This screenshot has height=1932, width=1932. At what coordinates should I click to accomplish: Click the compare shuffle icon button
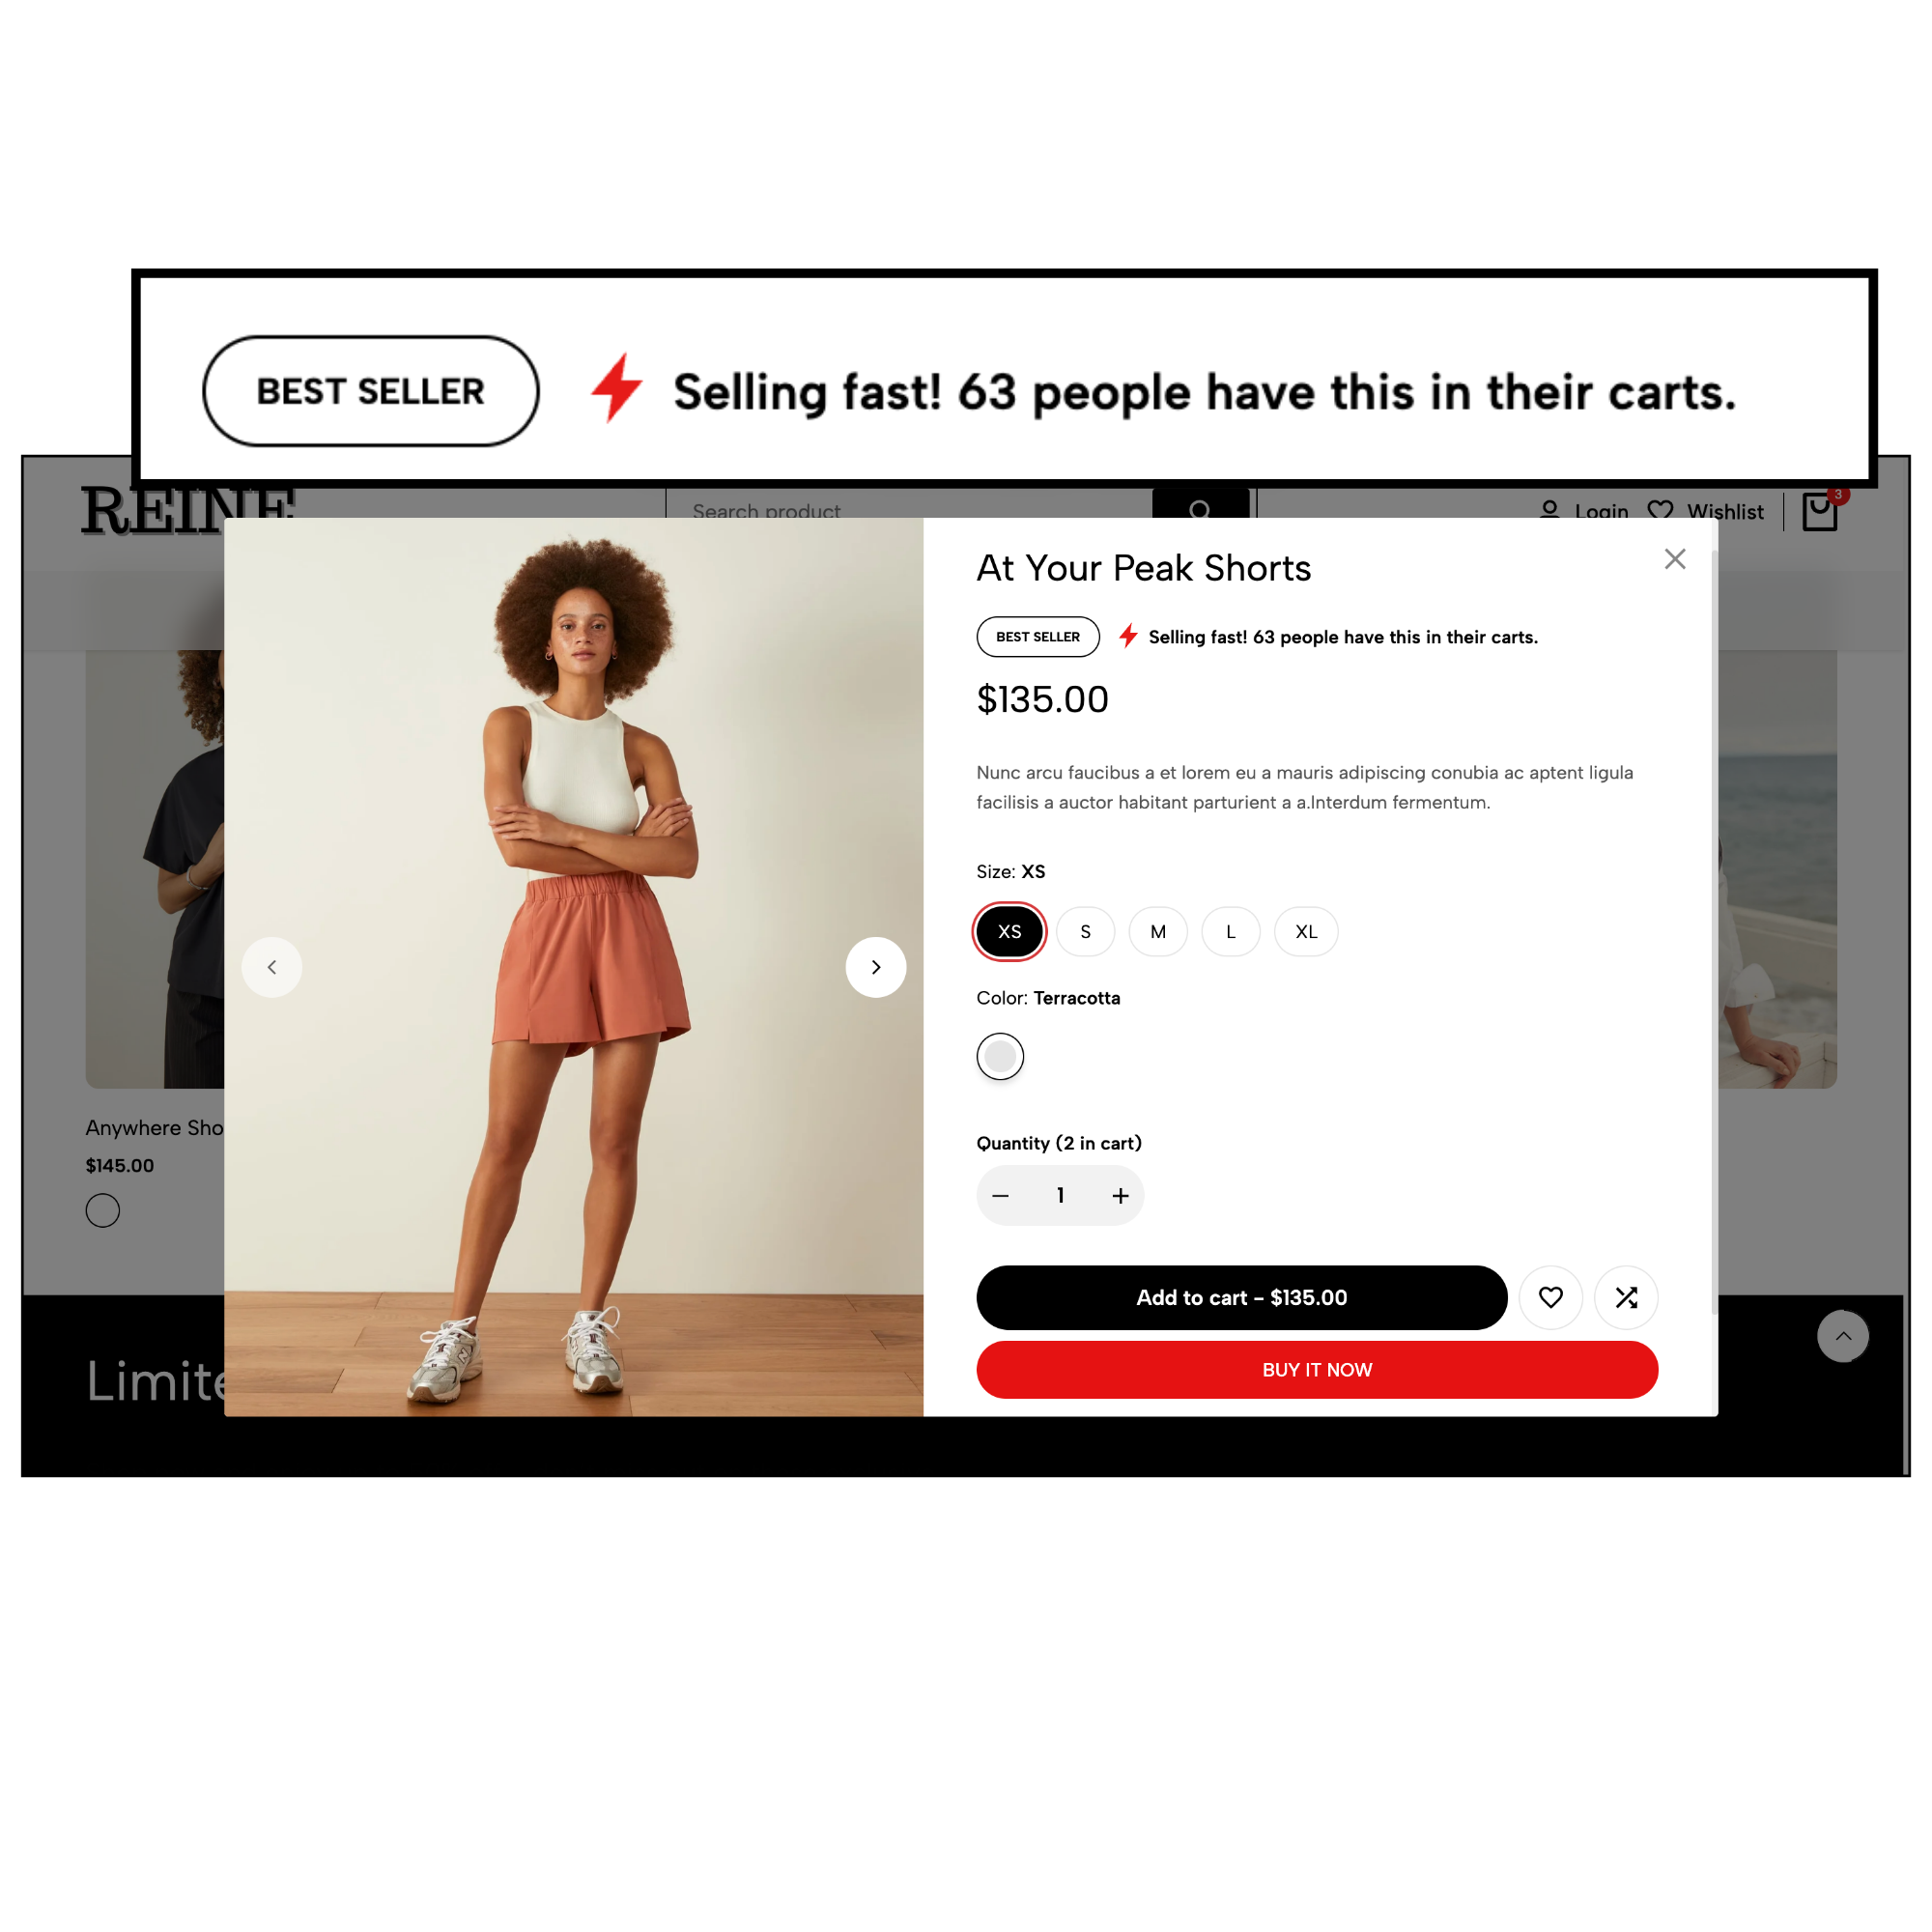1626,1297
